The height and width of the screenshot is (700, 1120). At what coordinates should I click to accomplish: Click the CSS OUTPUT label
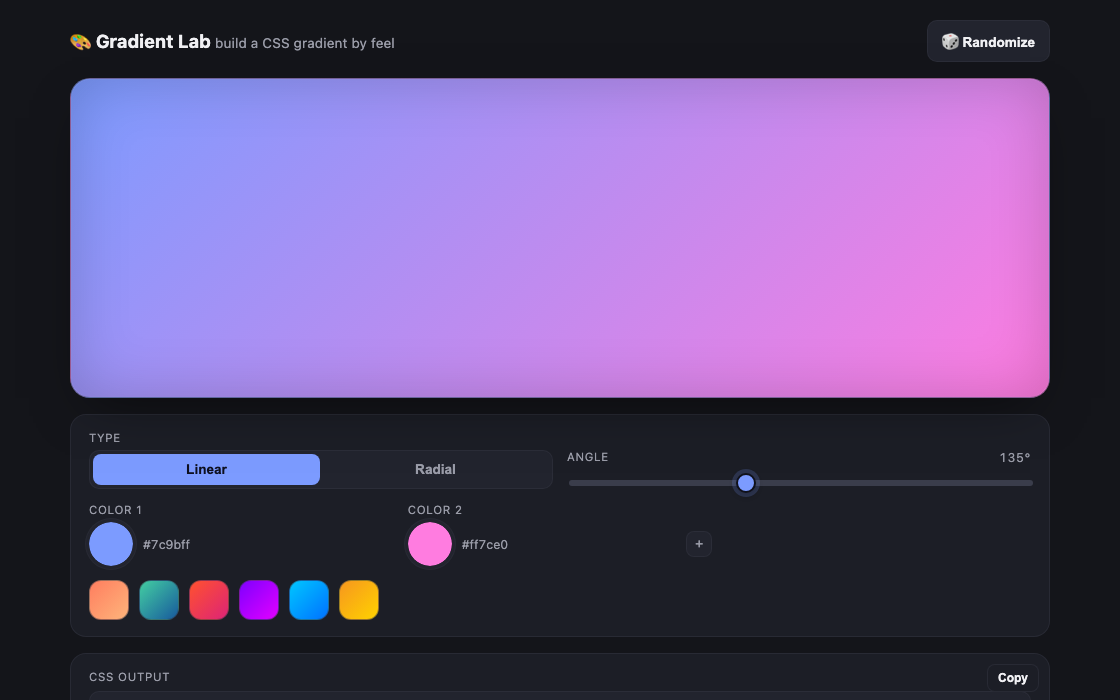(129, 677)
